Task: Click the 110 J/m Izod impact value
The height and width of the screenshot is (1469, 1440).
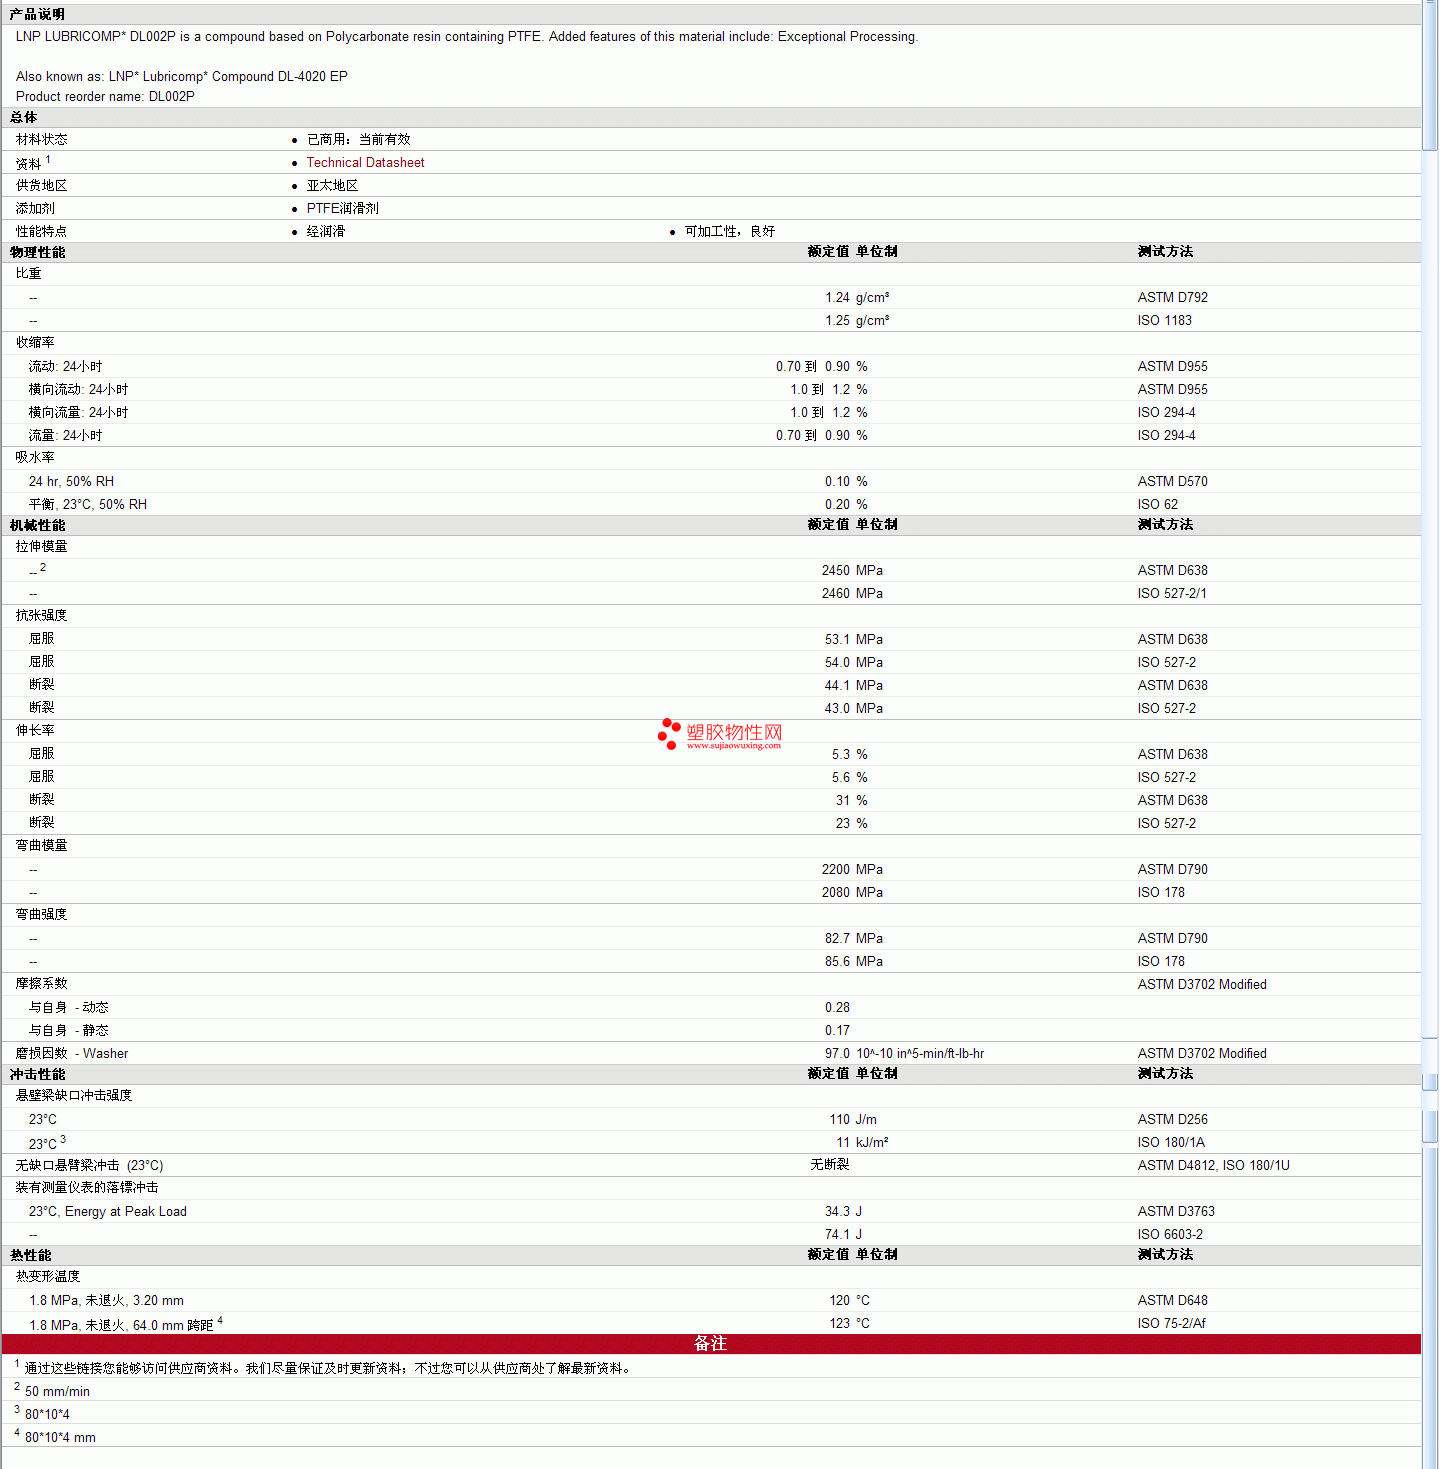Action: pos(853,1119)
